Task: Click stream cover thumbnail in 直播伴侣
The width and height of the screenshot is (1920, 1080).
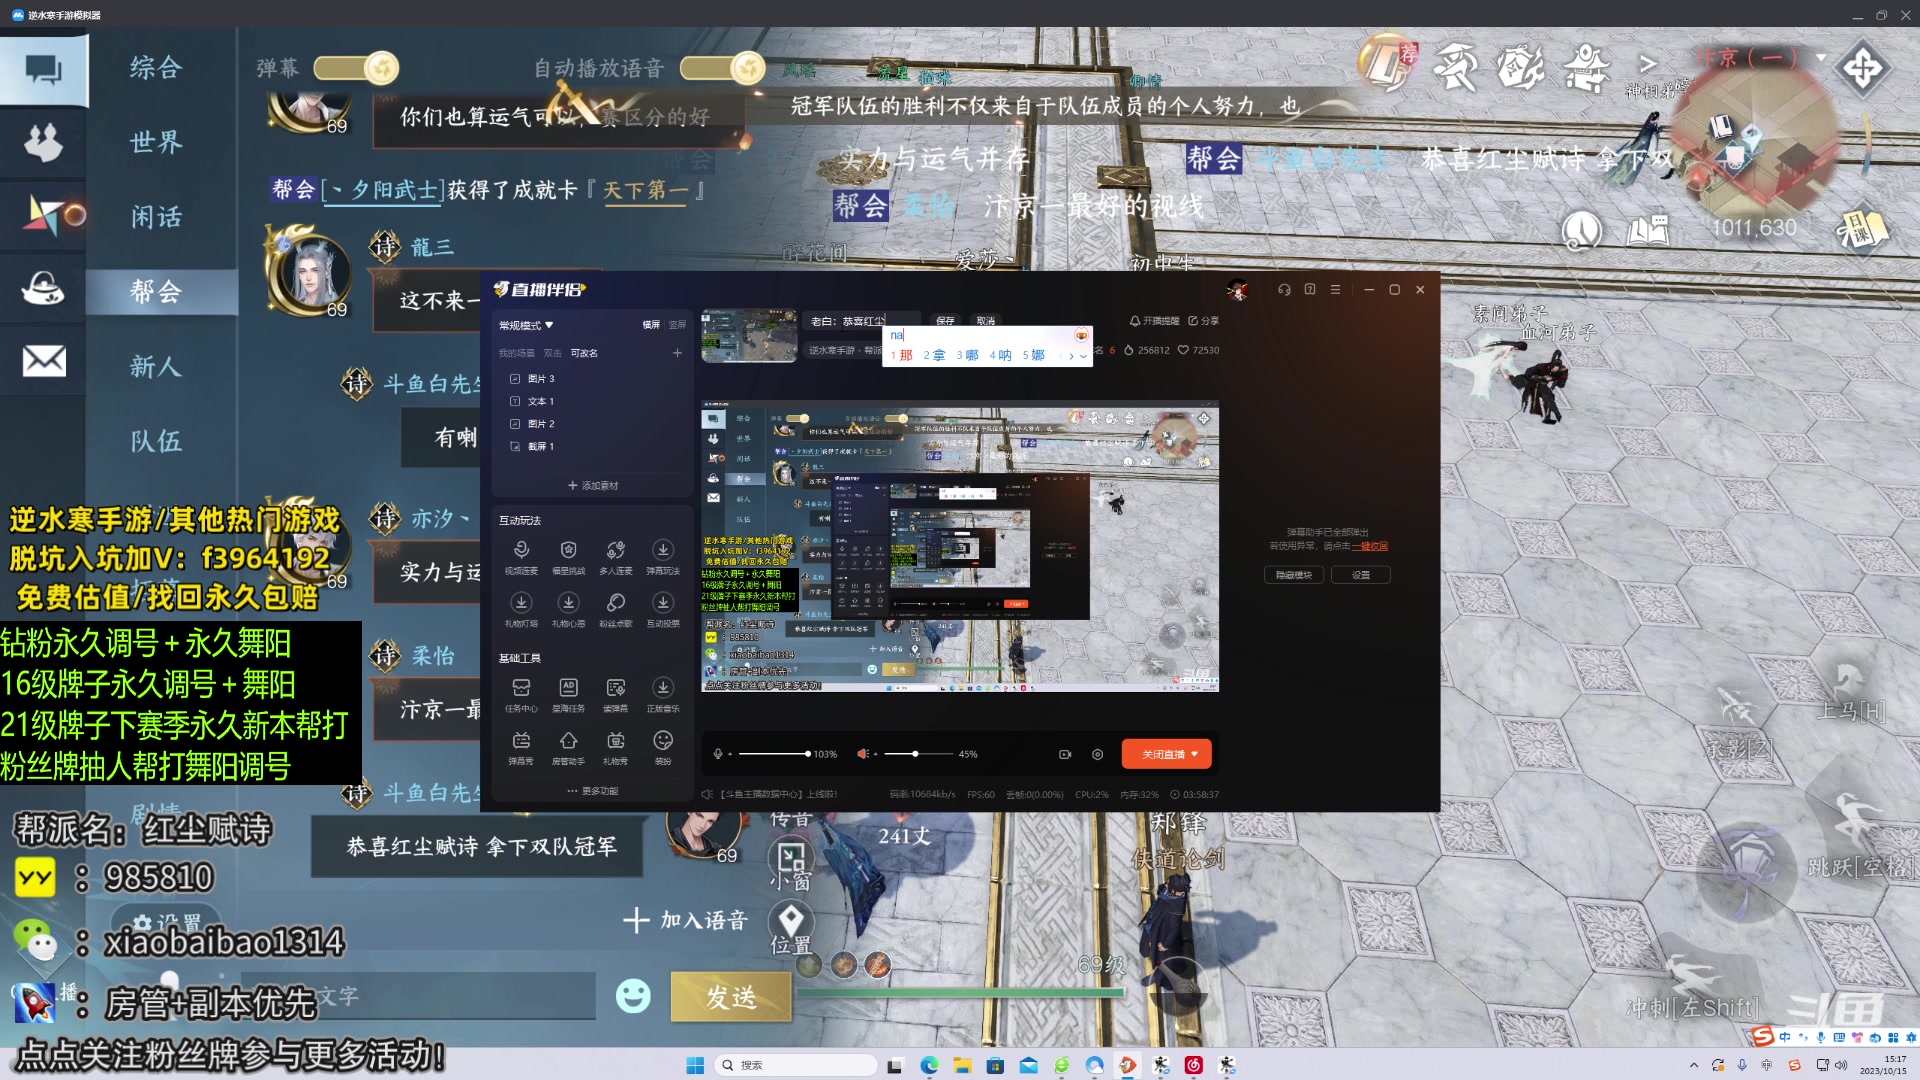Action: coord(749,336)
